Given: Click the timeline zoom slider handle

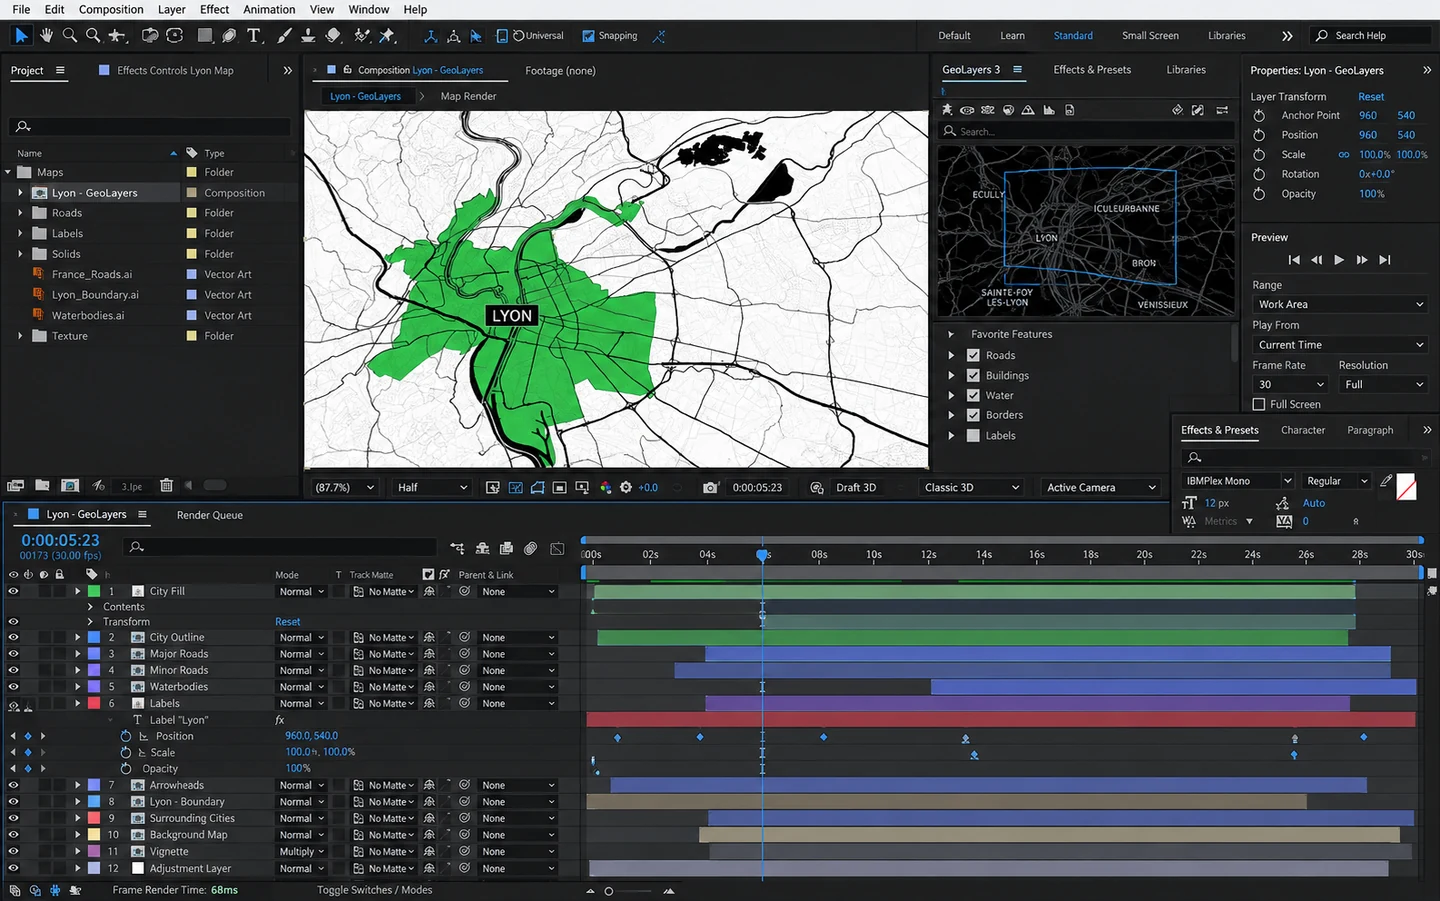Looking at the screenshot, I should (608, 891).
